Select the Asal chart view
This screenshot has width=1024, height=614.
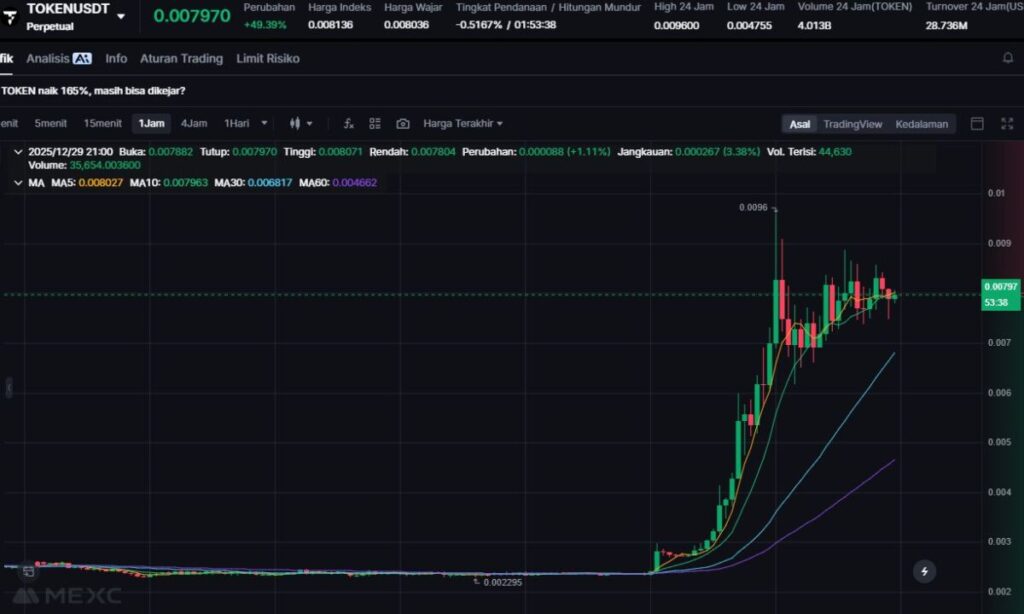point(799,124)
